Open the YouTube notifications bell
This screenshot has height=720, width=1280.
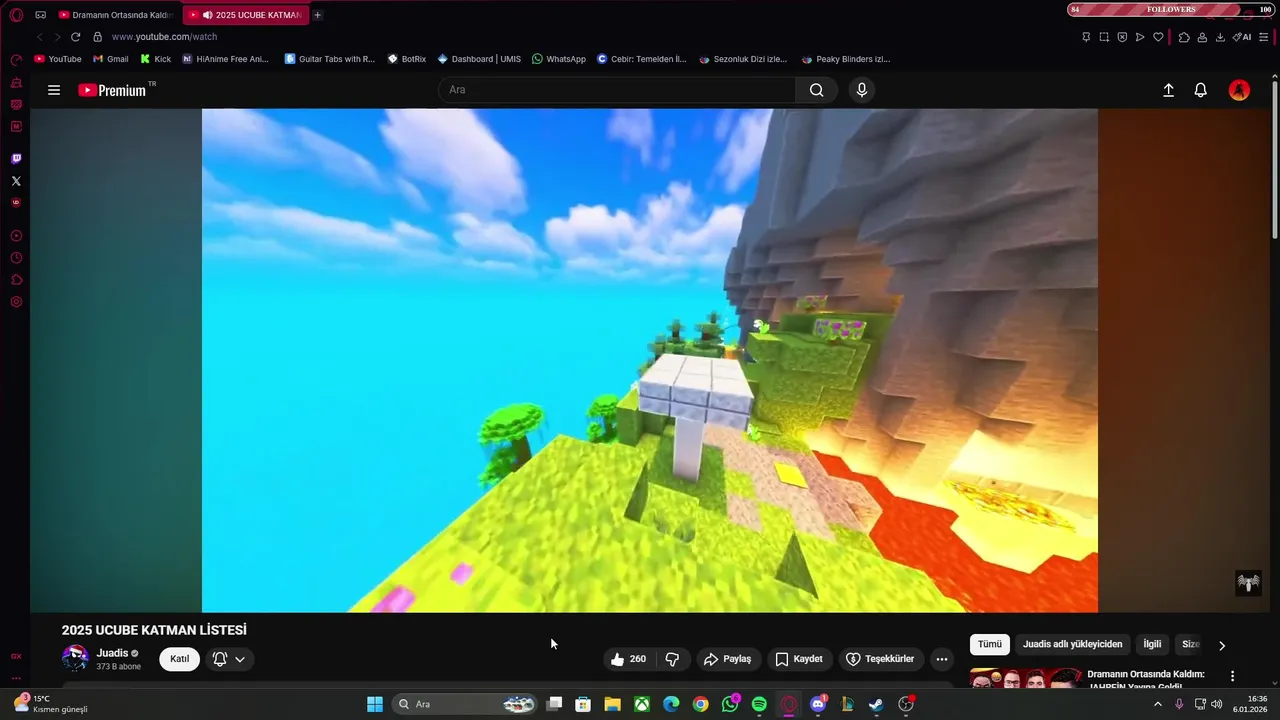click(1201, 90)
